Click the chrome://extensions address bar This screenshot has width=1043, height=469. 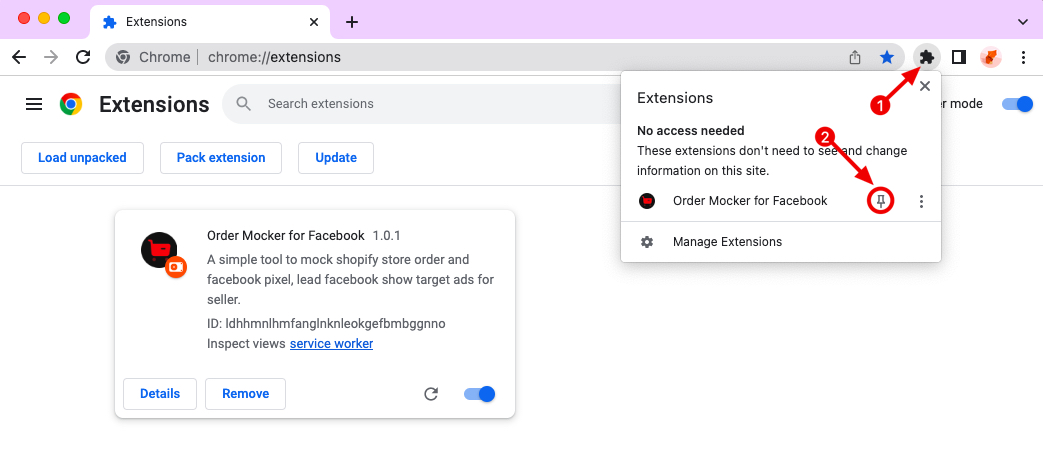click(x=506, y=57)
